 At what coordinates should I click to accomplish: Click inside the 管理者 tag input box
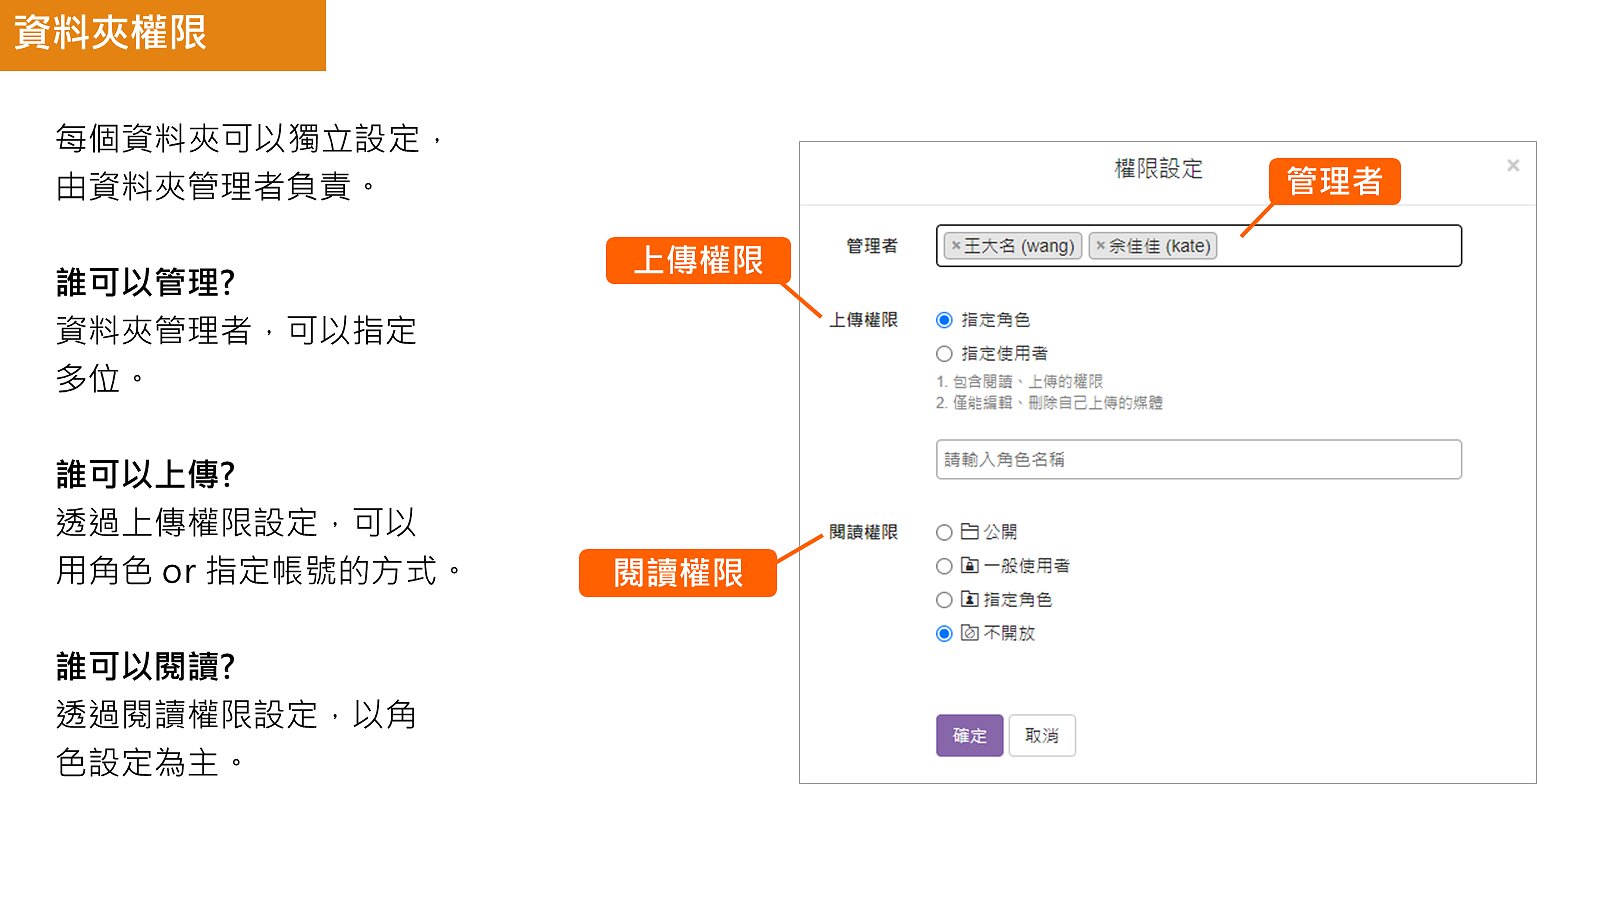click(1340, 246)
